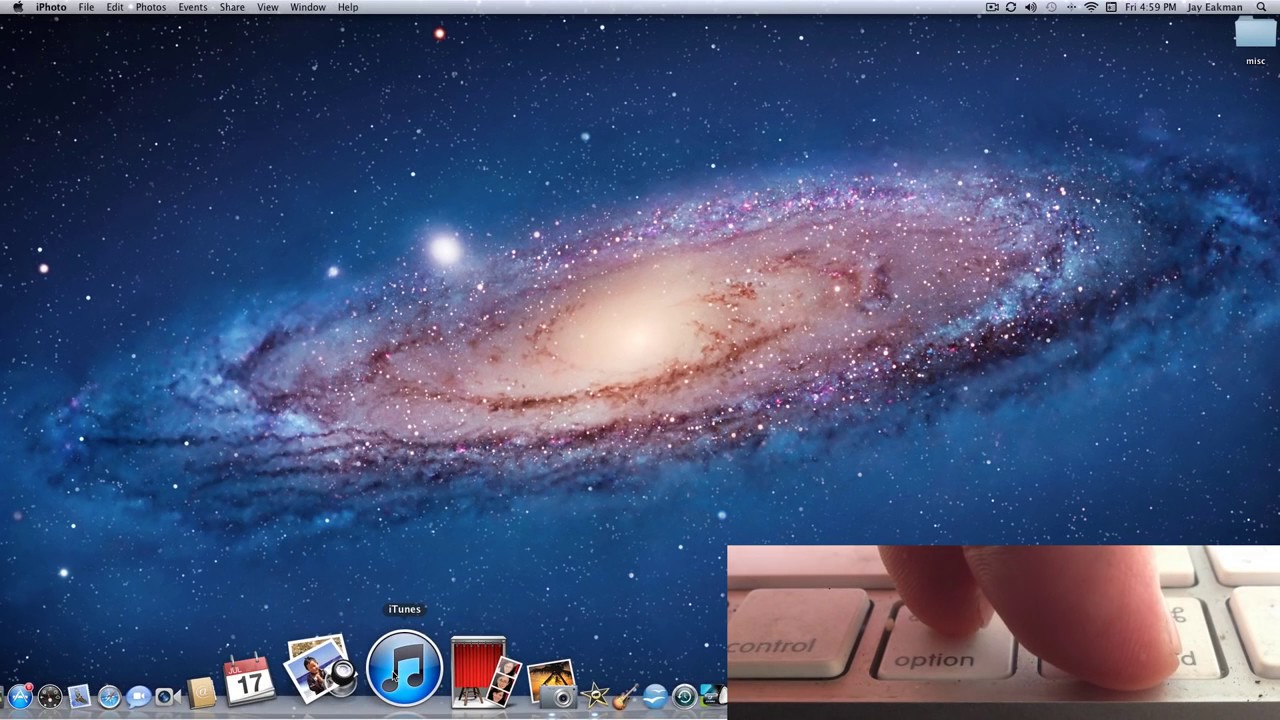Viewport: 1280px width, 720px height.
Task: Open the Apple menu
Action: point(17,7)
